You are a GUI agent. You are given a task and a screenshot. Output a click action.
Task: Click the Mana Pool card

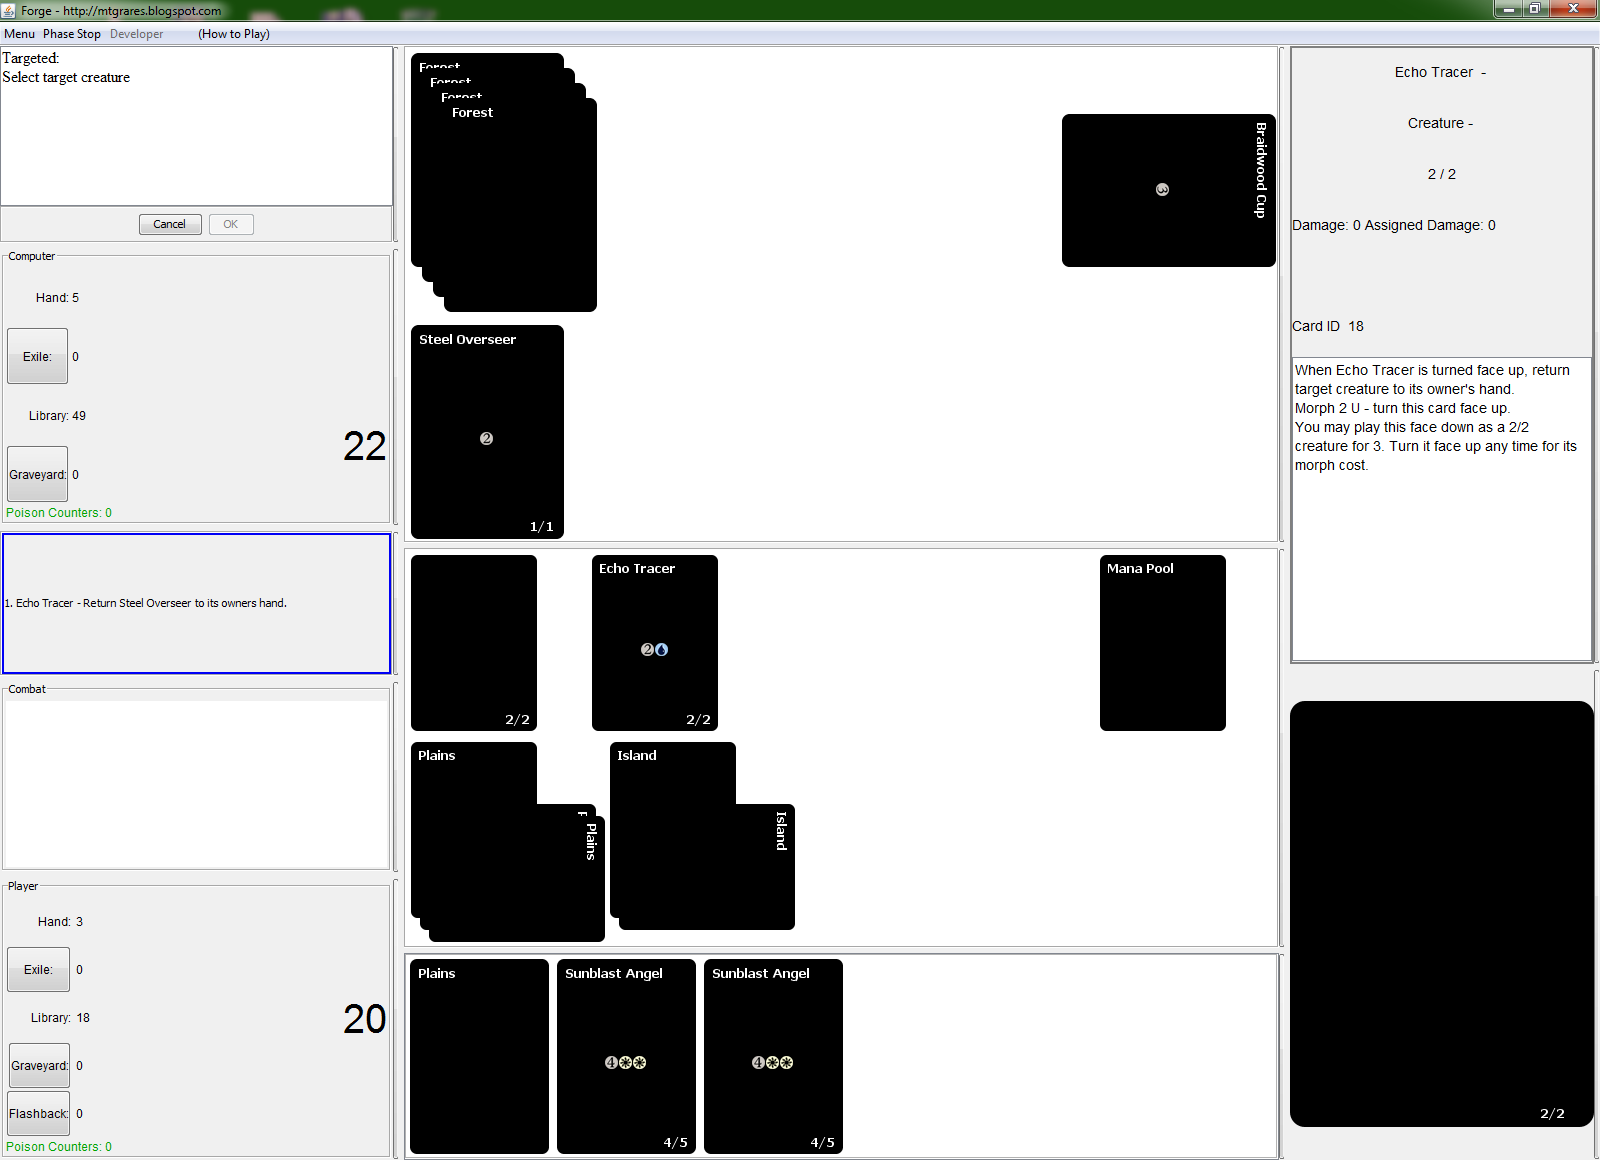pyautogui.click(x=1162, y=642)
